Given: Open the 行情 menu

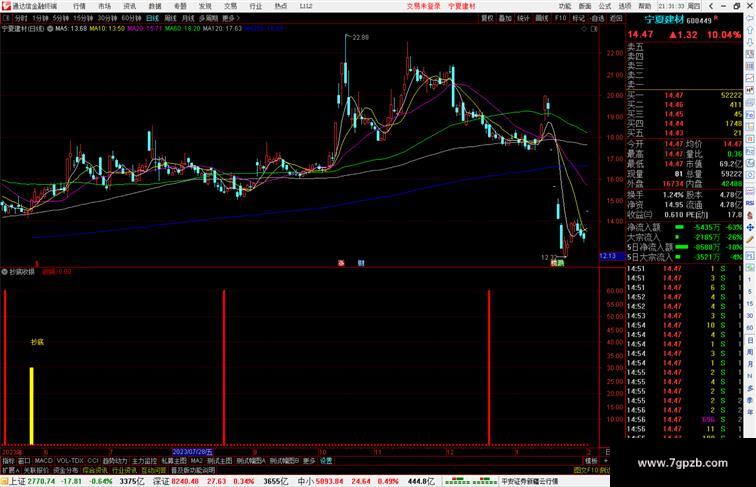Looking at the screenshot, I should click(79, 6).
